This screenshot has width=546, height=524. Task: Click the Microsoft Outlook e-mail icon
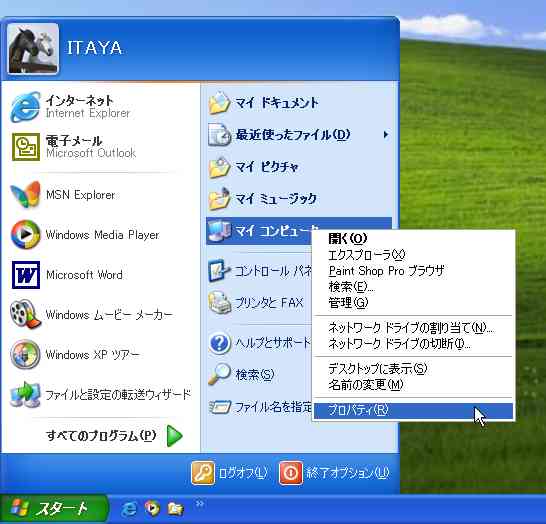25,147
